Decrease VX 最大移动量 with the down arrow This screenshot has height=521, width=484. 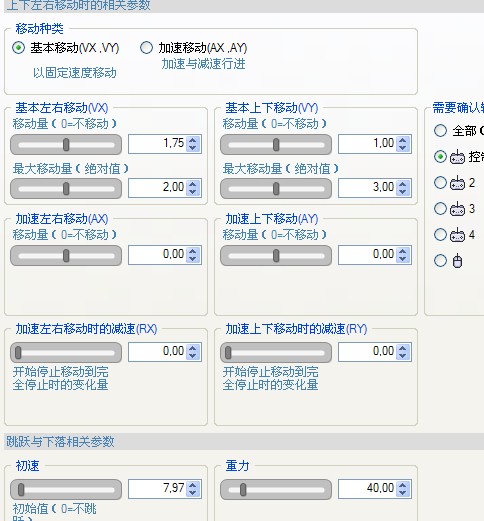coord(193,192)
